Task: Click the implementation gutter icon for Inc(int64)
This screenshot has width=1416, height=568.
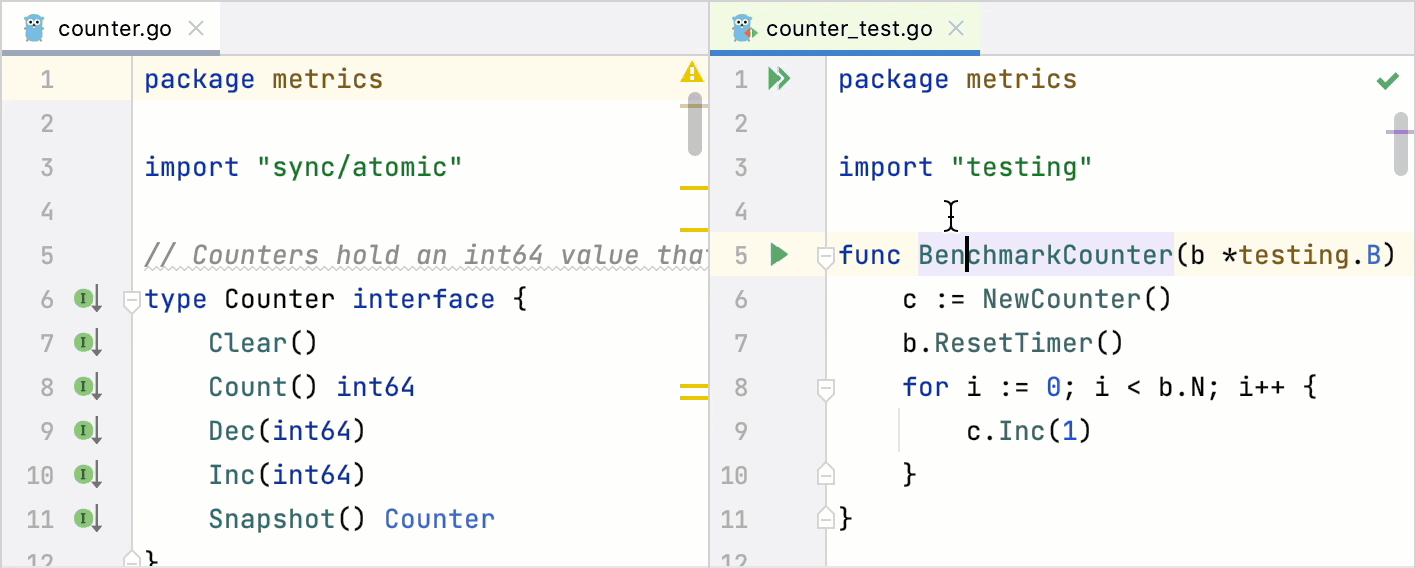Action: (x=88, y=475)
